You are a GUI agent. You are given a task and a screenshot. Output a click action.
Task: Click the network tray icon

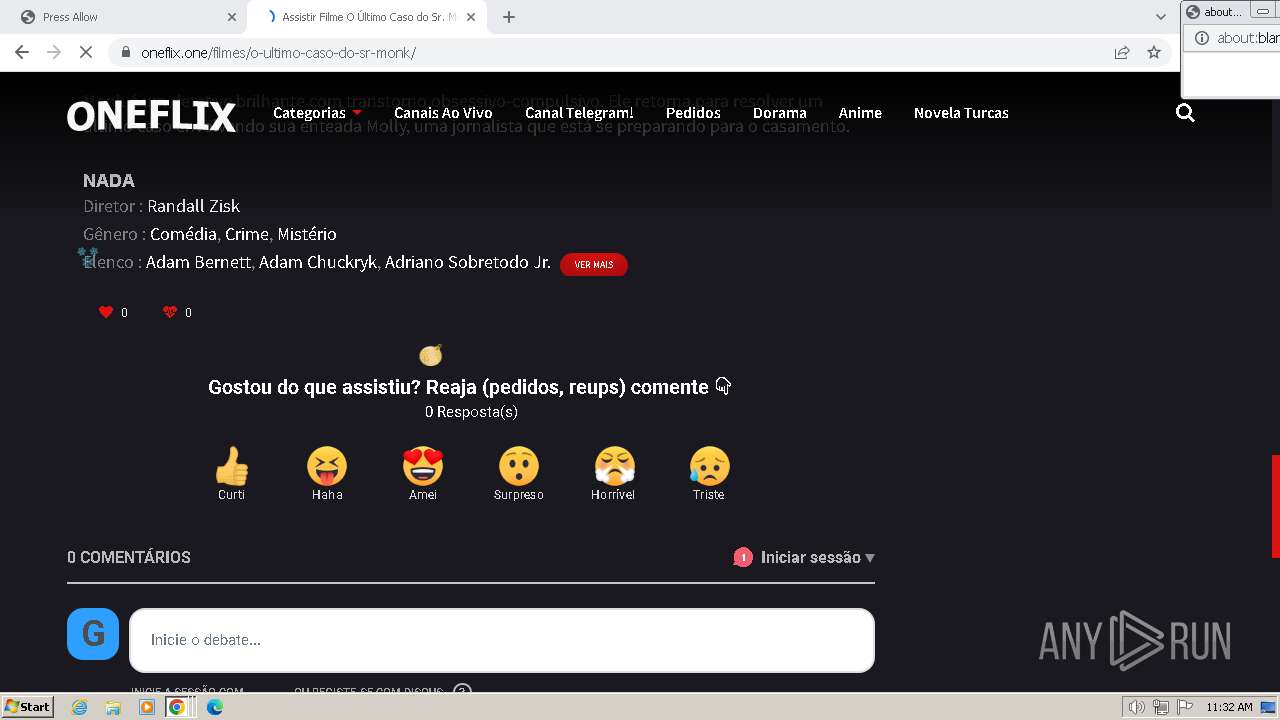(1161, 707)
